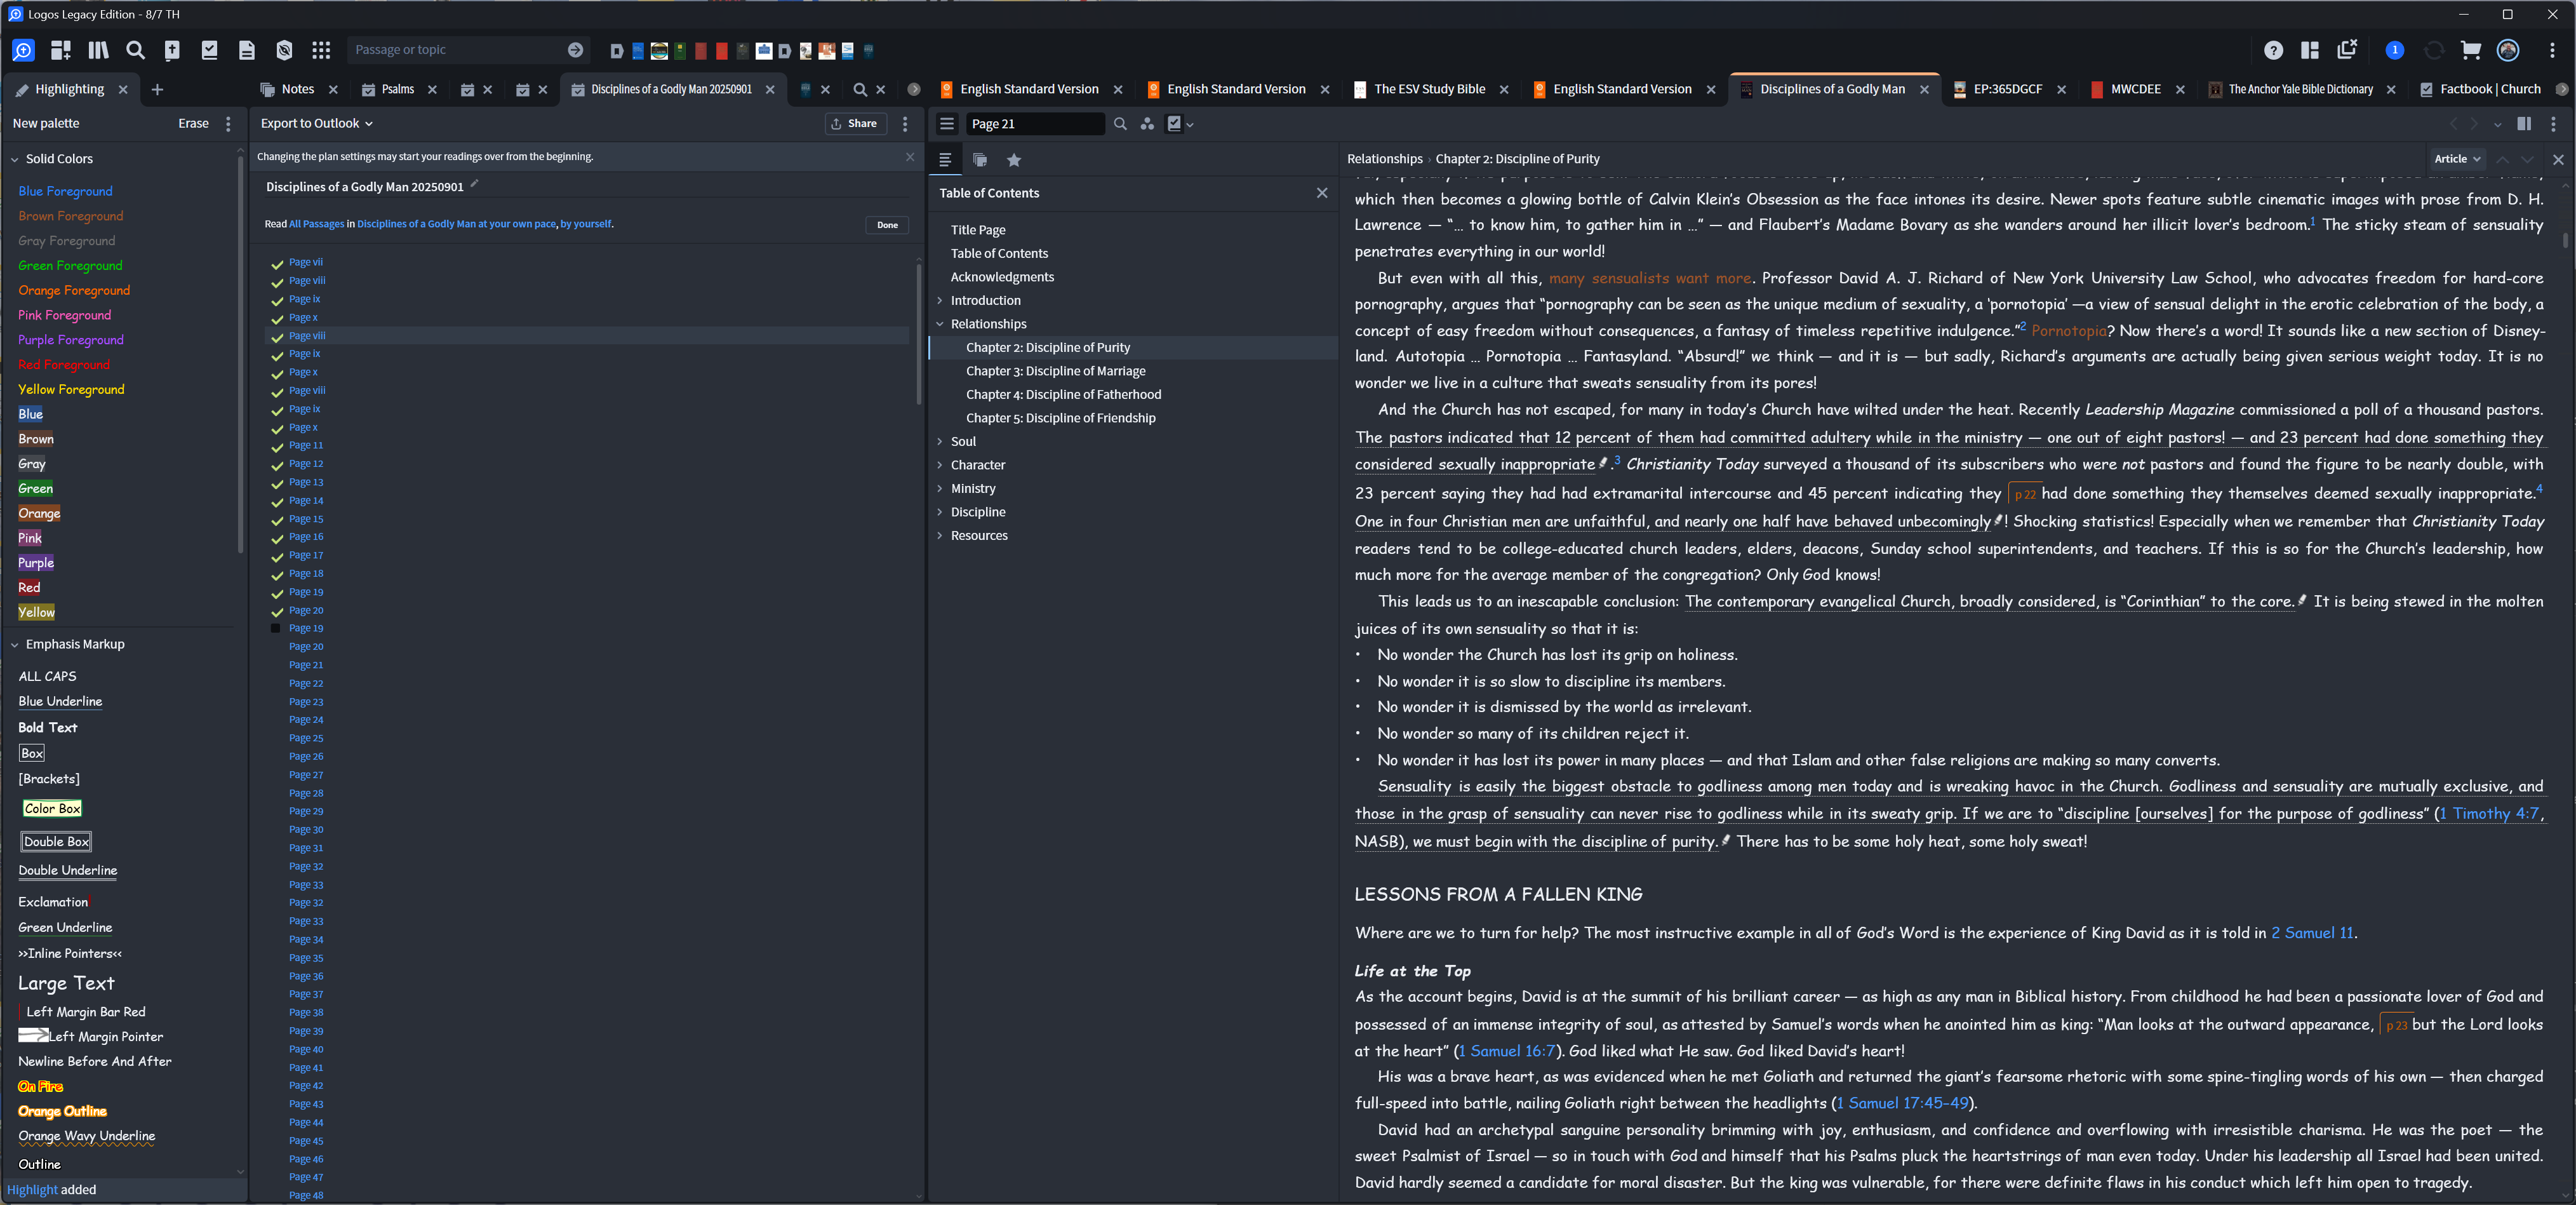Image resolution: width=2576 pixels, height=1205 pixels.
Task: Open the Bible cross book icon
Action: click(172, 50)
